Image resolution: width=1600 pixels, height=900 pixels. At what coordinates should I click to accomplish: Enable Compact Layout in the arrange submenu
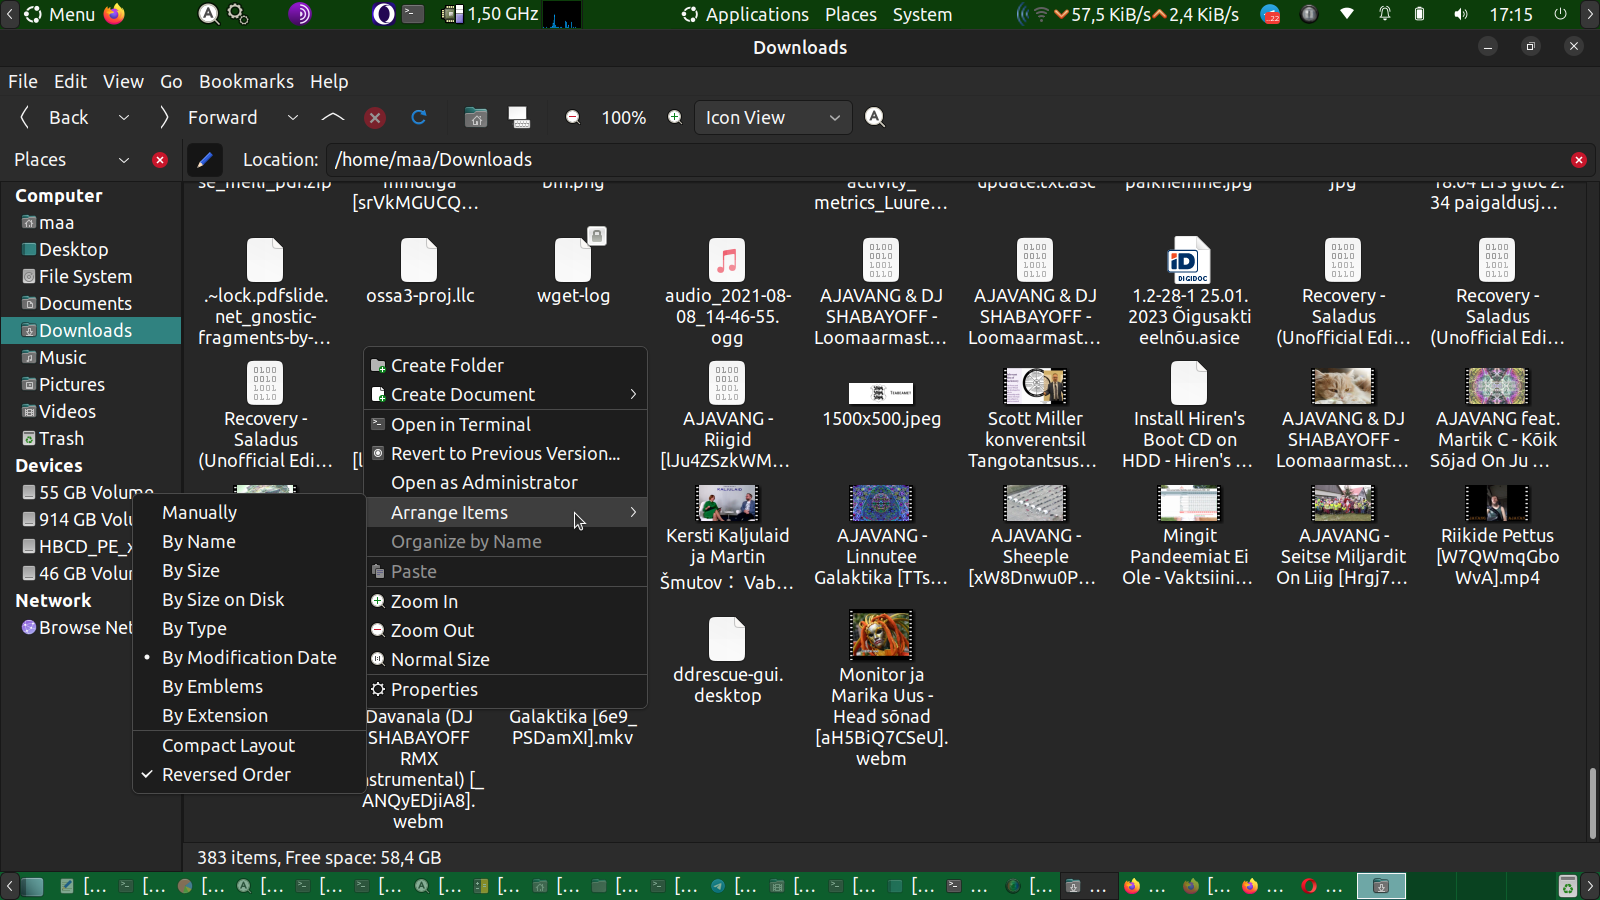click(x=228, y=746)
